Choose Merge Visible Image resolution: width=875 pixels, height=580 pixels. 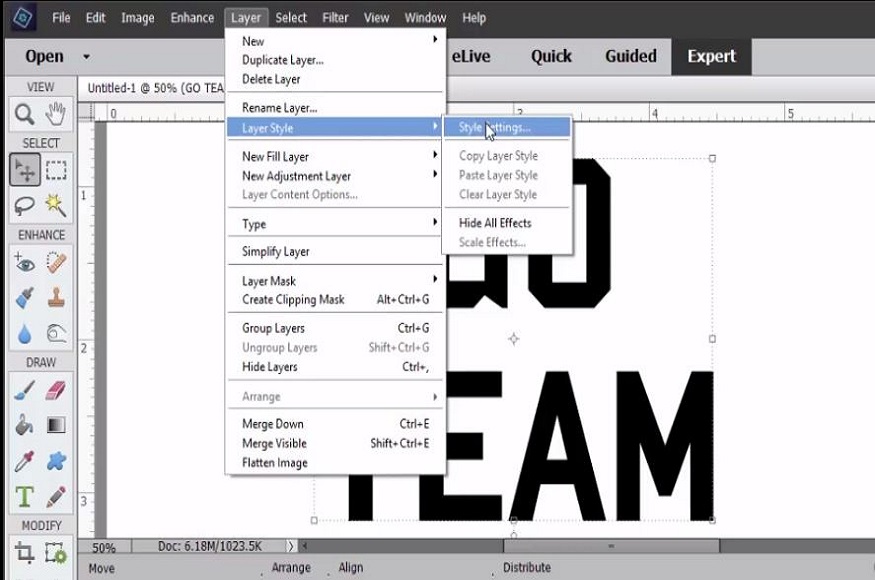pos(335,443)
